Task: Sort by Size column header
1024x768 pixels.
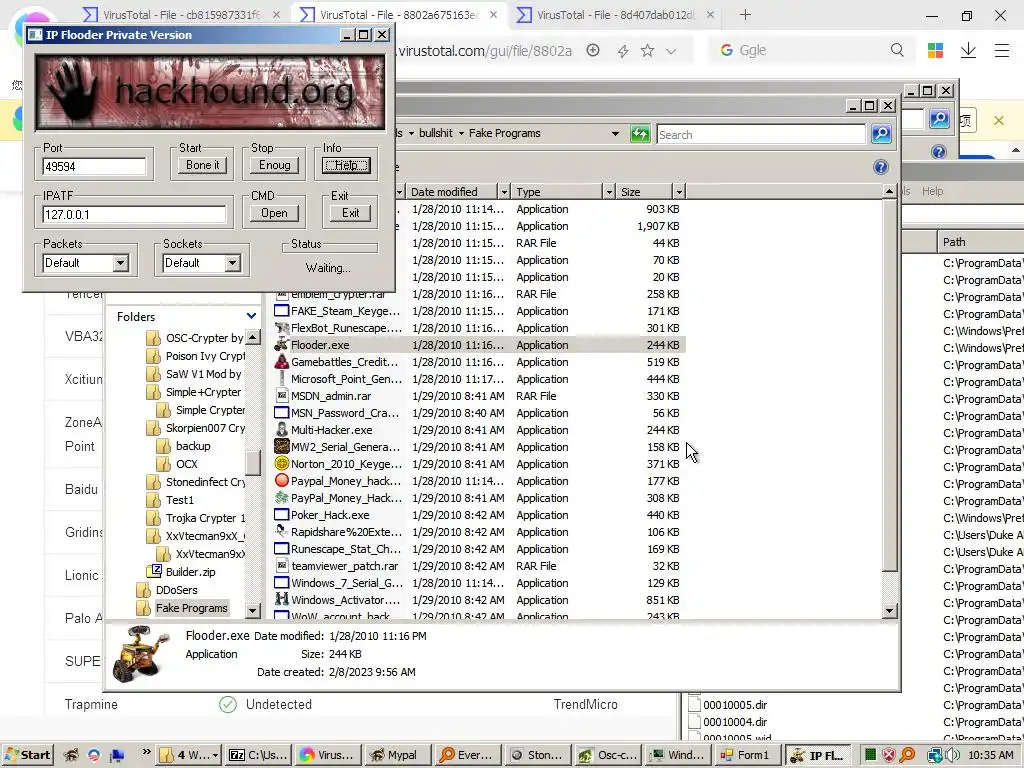Action: tap(645, 191)
